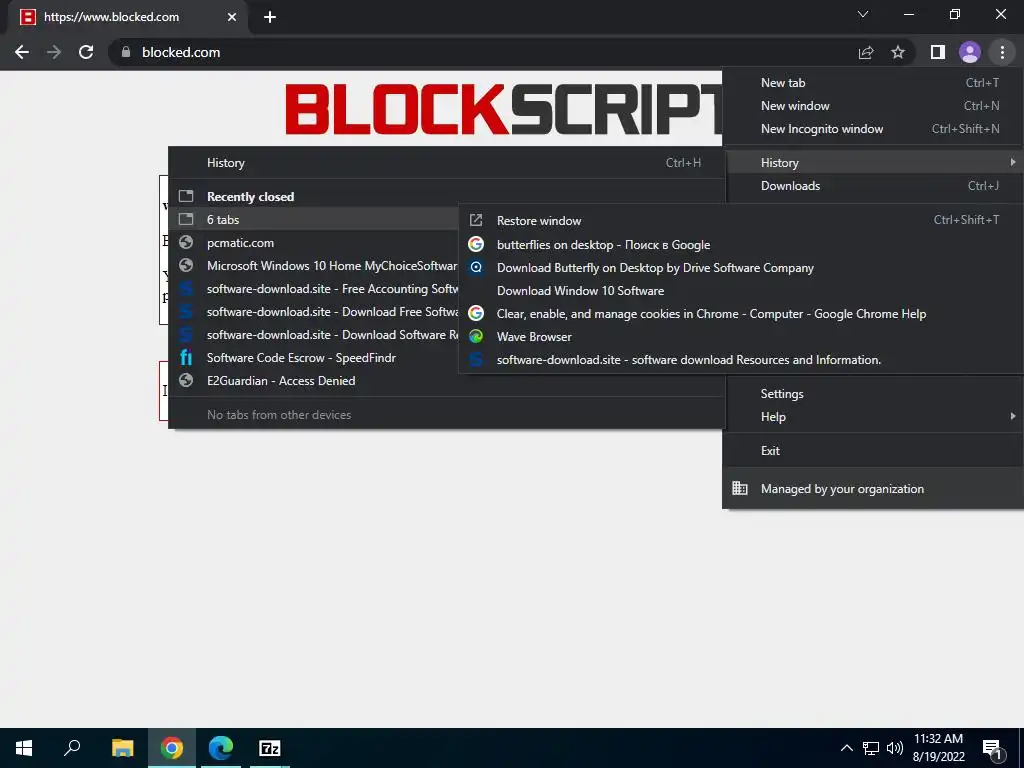Open File Explorer from taskbar
Screen dimensions: 1024x768
click(x=122, y=748)
